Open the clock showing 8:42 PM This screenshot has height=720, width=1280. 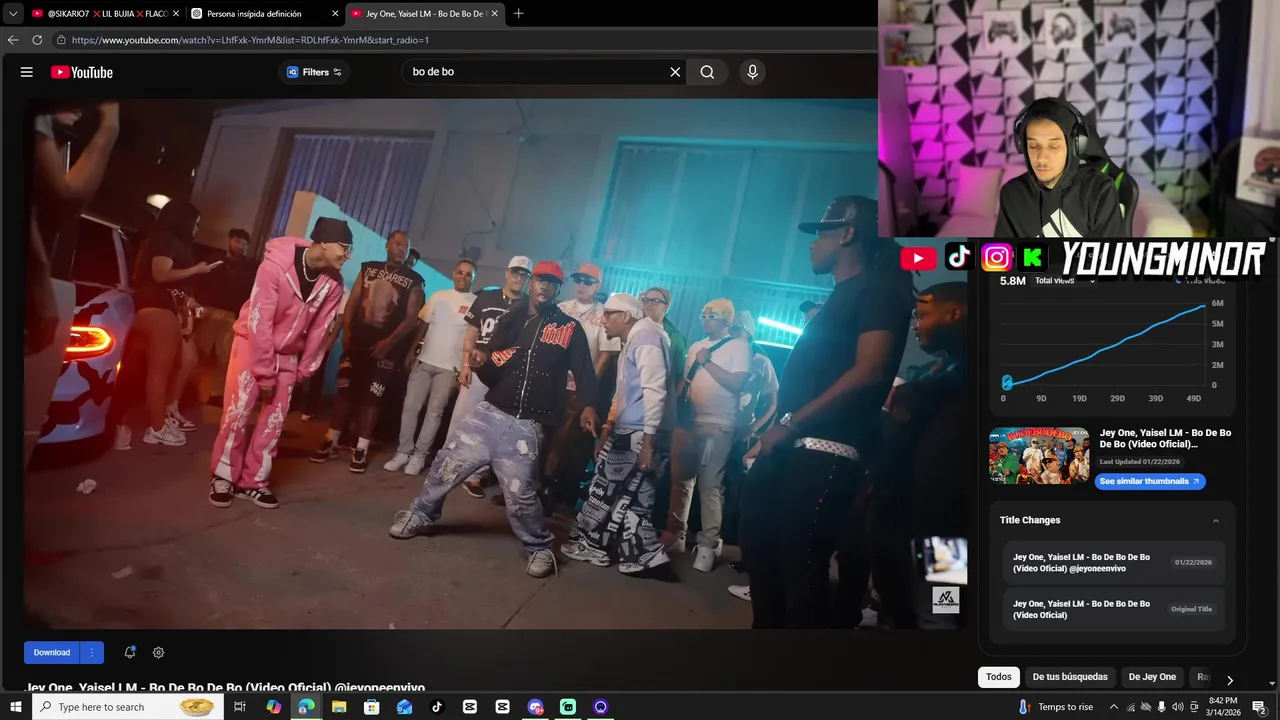point(1223,707)
